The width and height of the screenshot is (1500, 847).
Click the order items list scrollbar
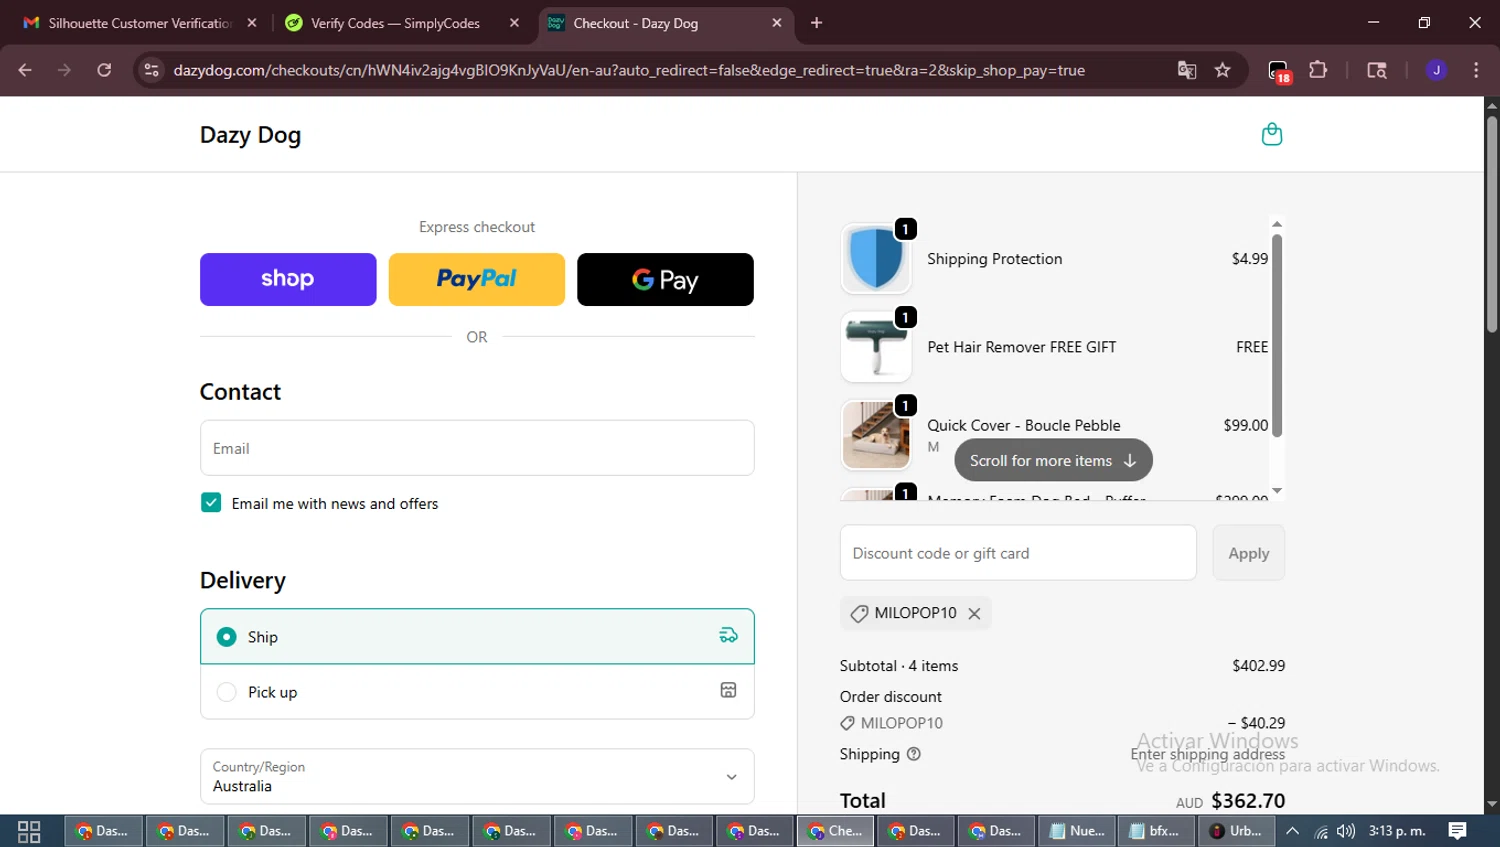point(1277,335)
